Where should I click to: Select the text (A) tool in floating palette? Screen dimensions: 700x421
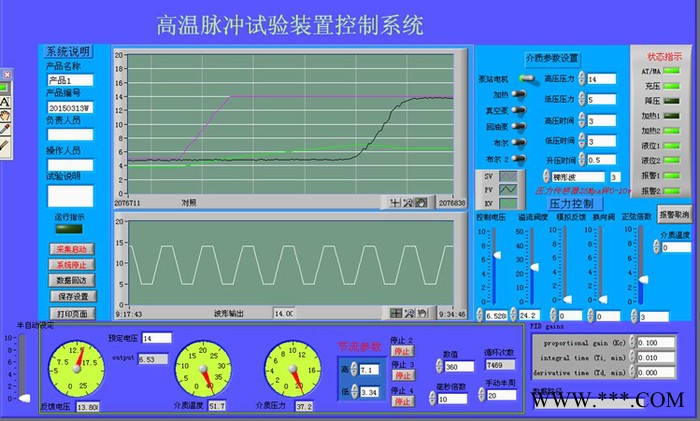pyautogui.click(x=5, y=102)
